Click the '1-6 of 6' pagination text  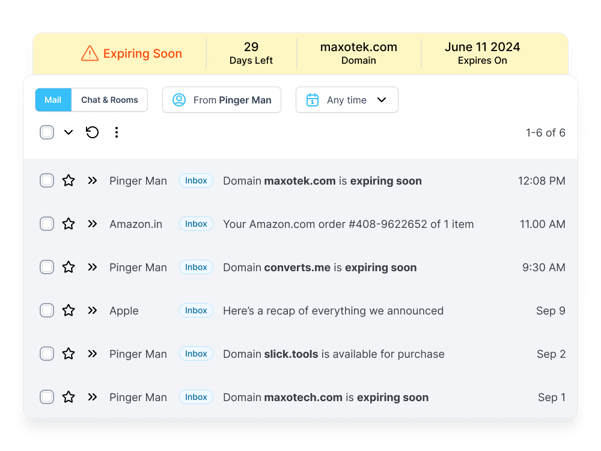tap(545, 133)
